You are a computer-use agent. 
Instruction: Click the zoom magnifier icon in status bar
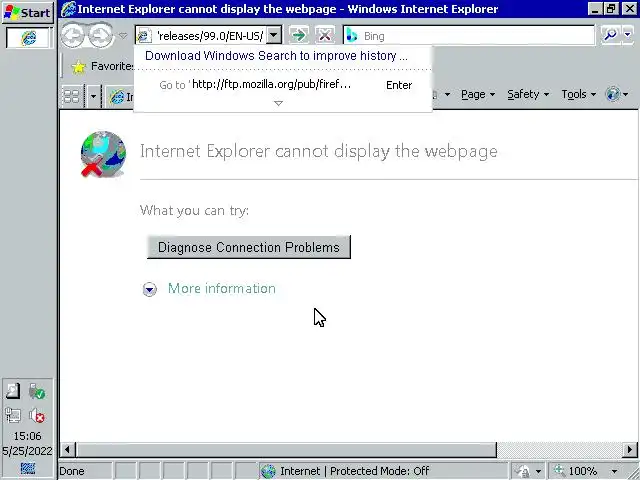pyautogui.click(x=559, y=471)
